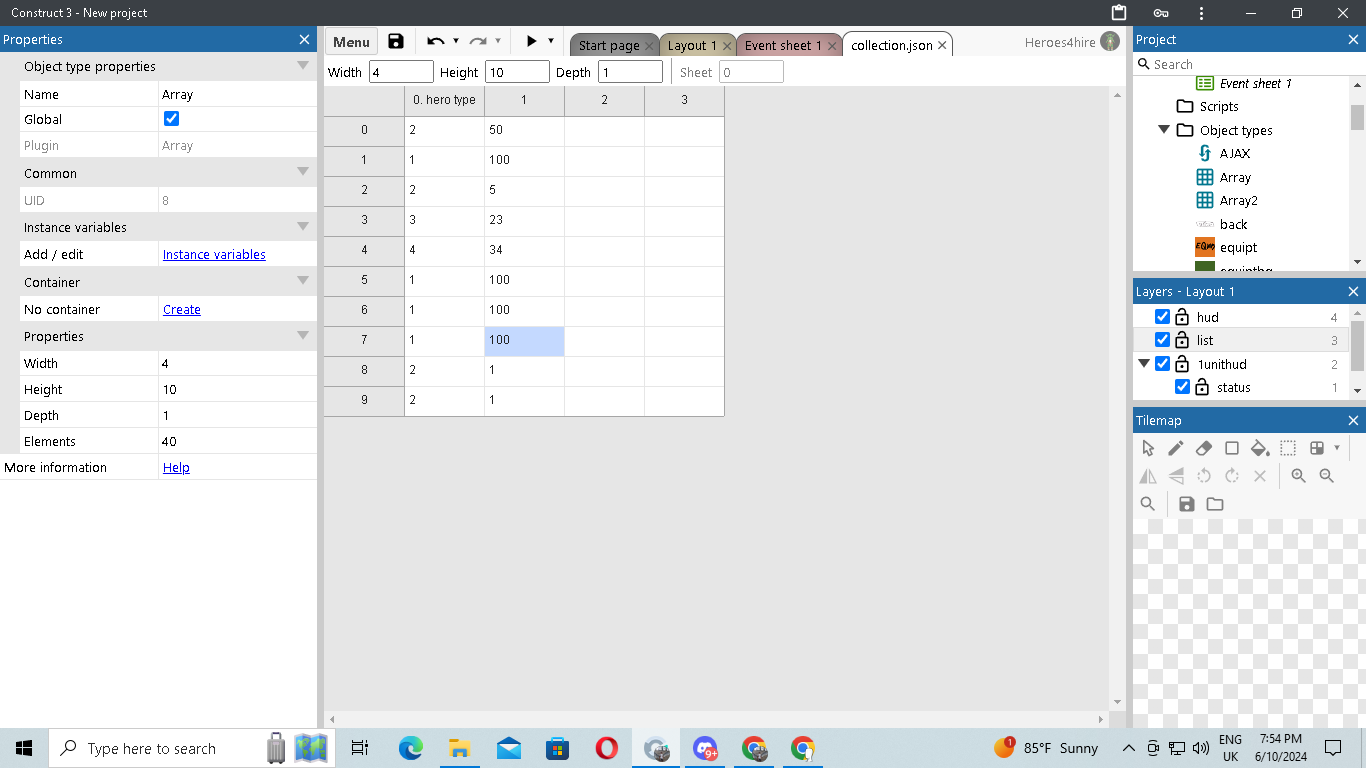
Task: Open the preview options dropdown arrow
Action: (x=551, y=41)
